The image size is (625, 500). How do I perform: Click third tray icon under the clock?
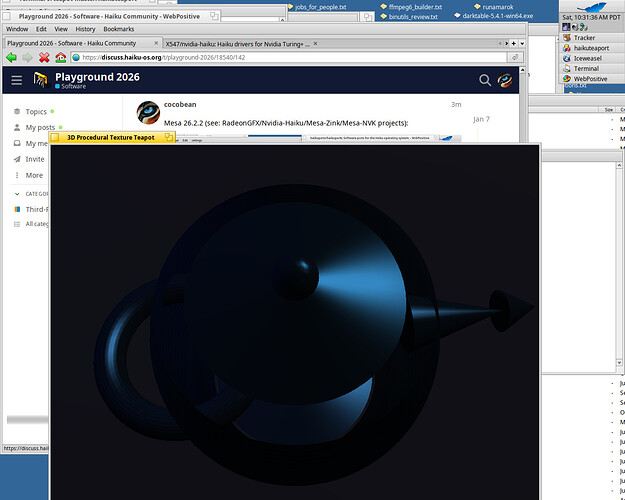584,27
